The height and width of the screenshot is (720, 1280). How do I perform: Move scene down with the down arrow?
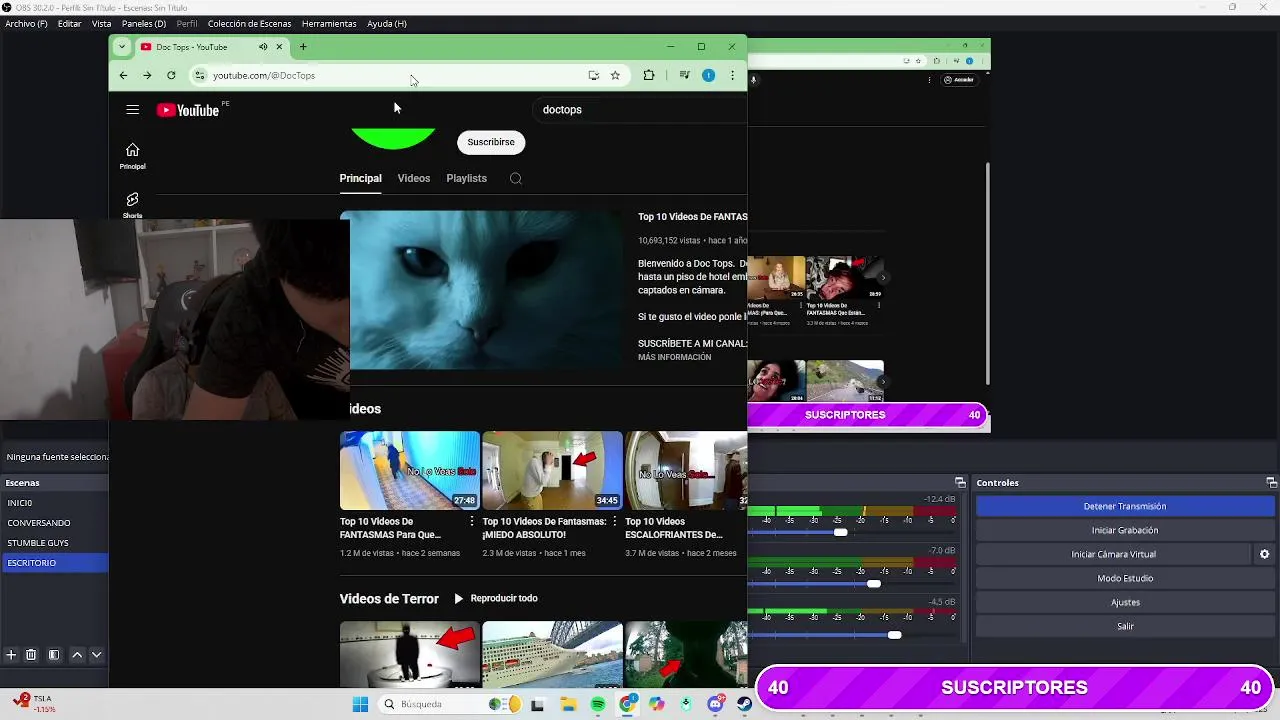coord(96,655)
